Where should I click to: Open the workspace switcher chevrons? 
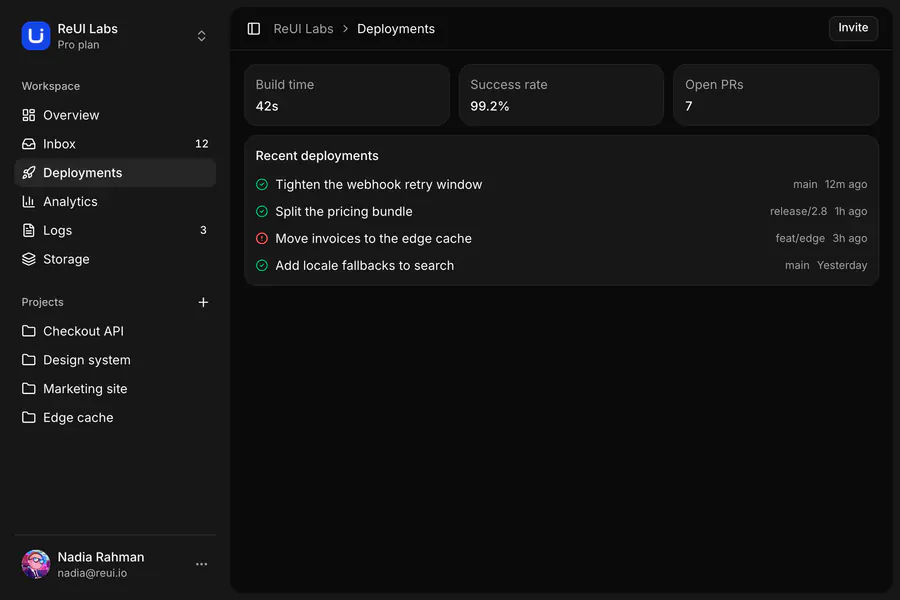(201, 36)
